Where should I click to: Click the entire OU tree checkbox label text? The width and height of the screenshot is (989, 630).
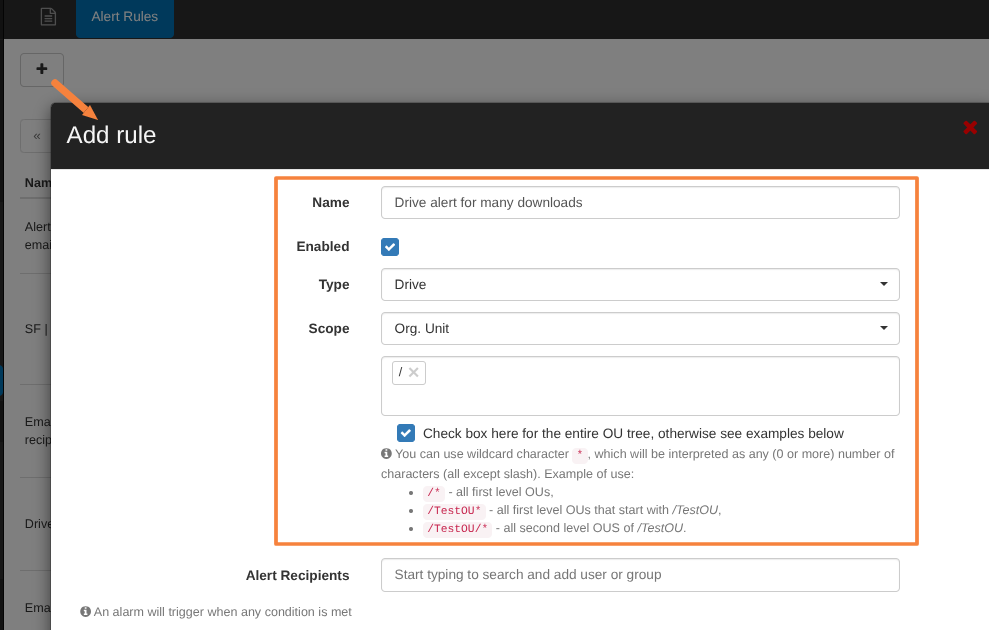[x=633, y=433]
